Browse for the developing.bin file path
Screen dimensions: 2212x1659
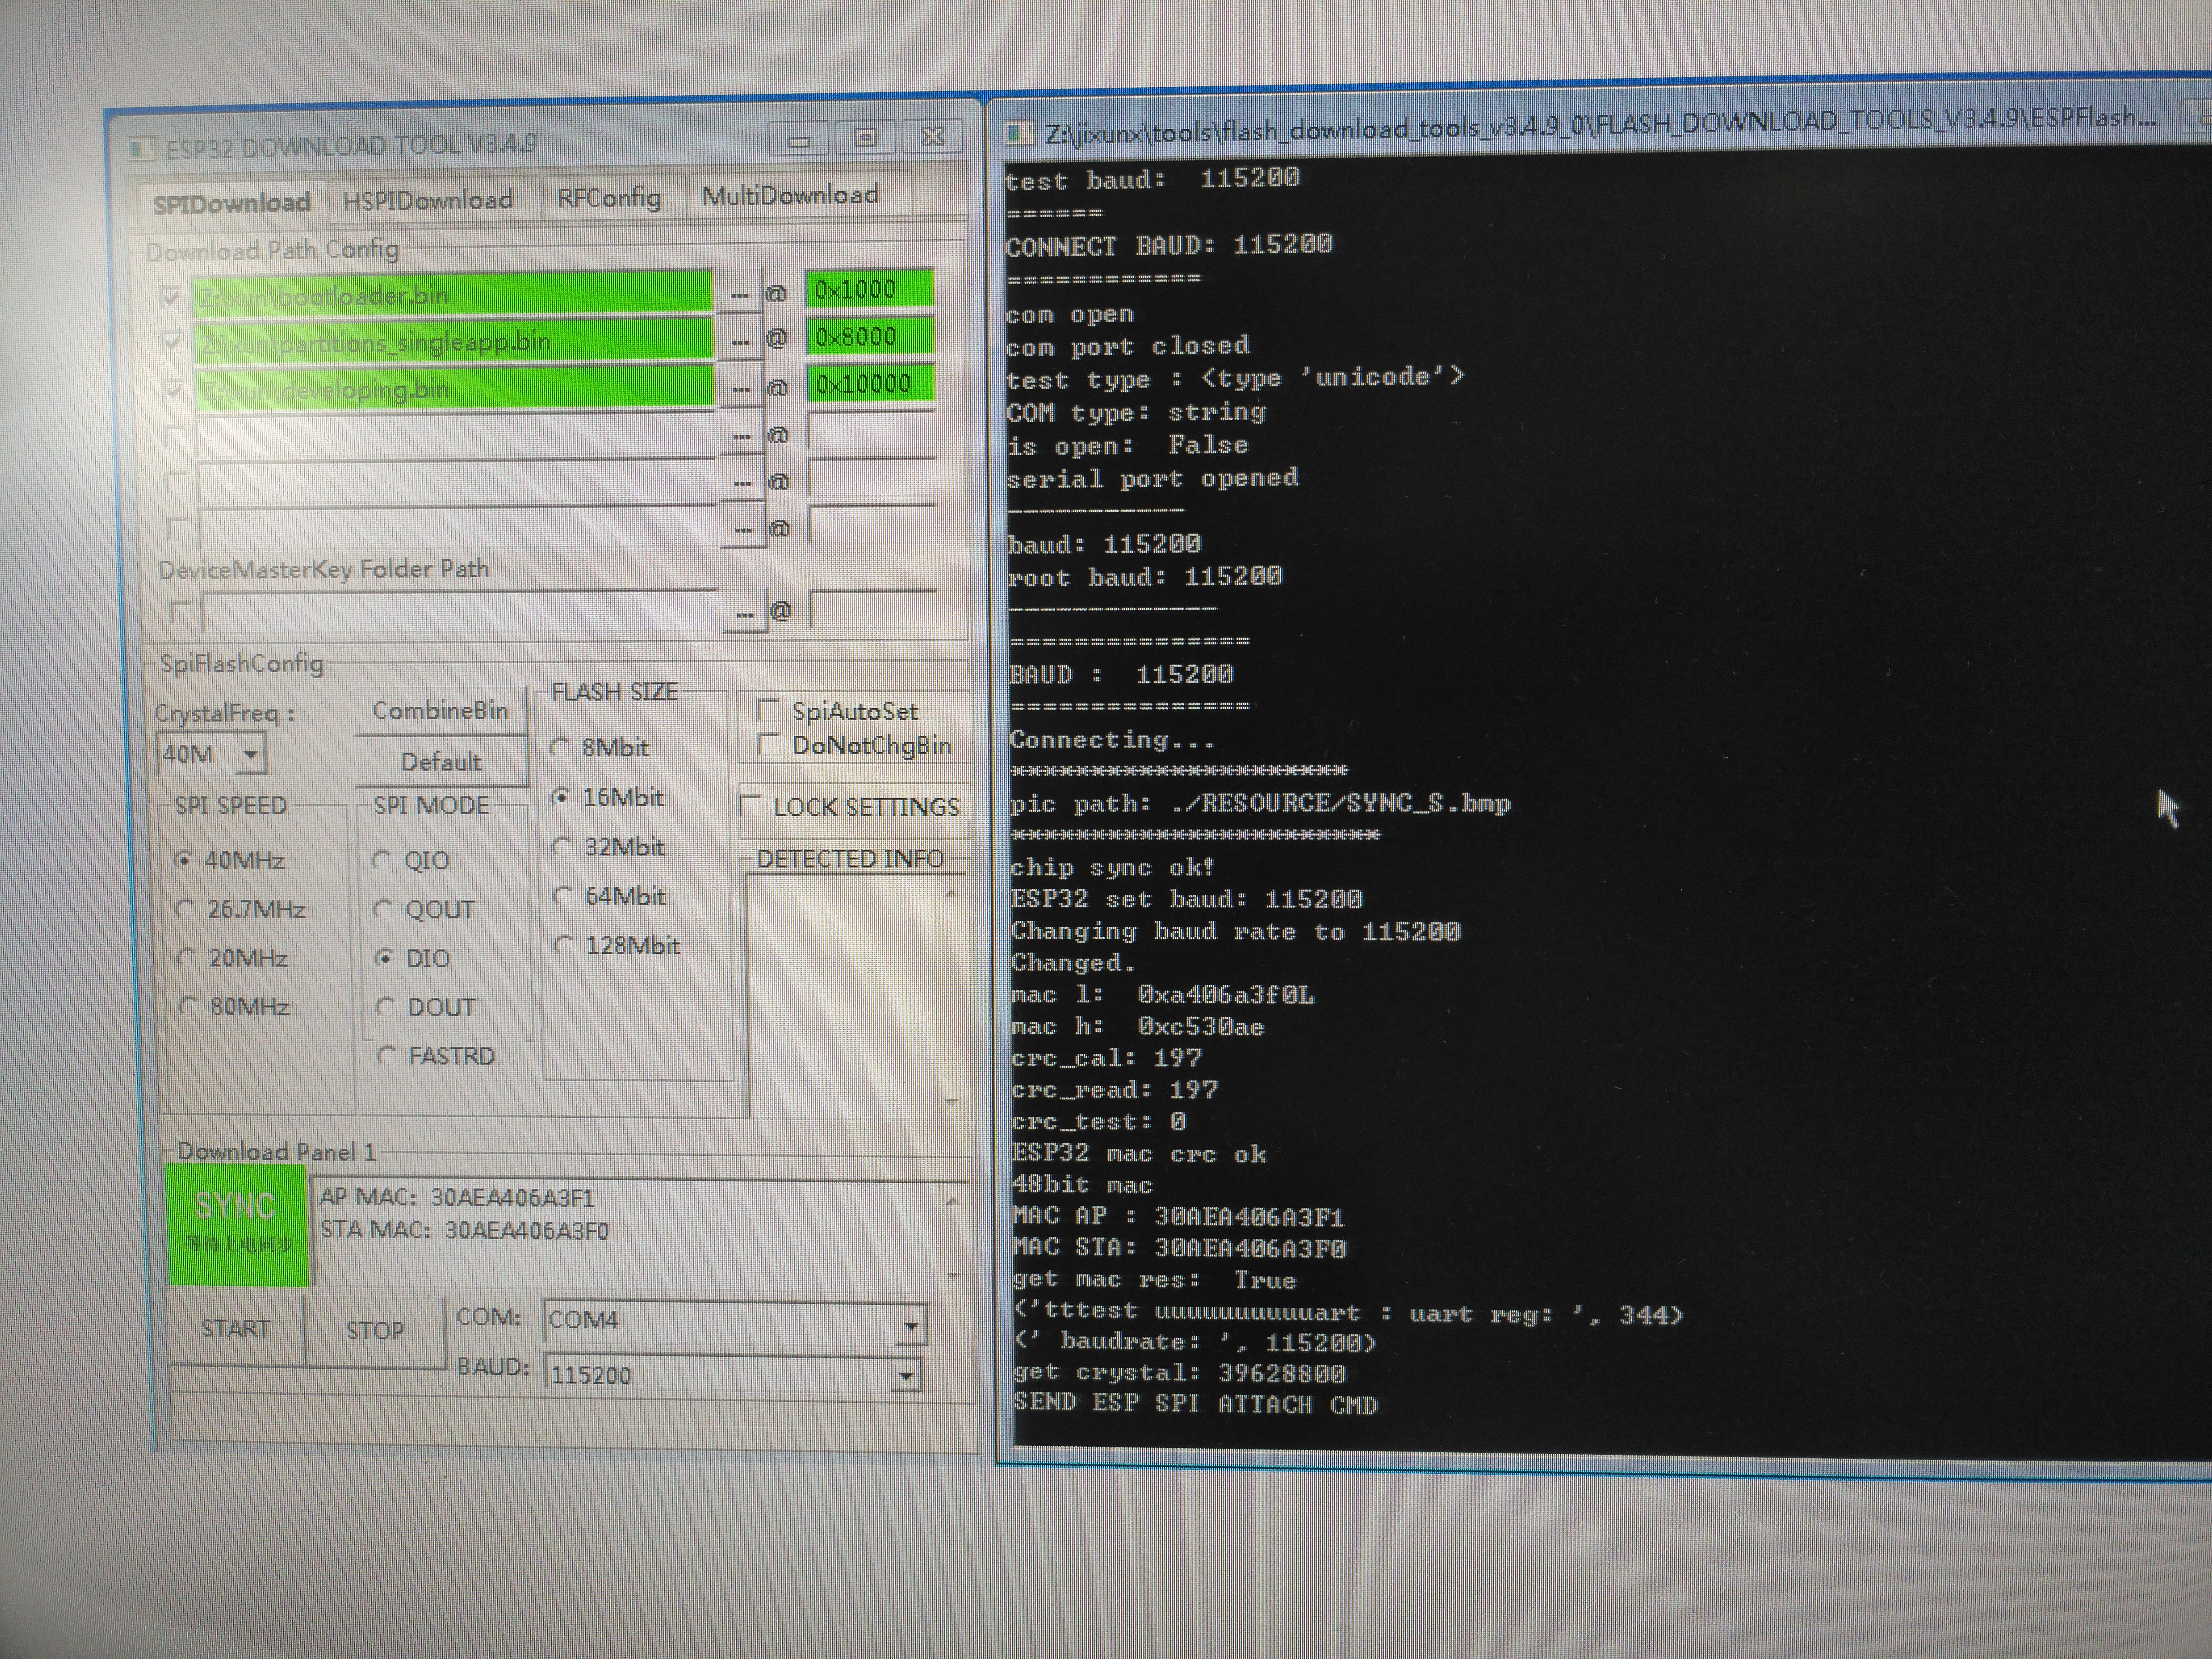[x=741, y=388]
